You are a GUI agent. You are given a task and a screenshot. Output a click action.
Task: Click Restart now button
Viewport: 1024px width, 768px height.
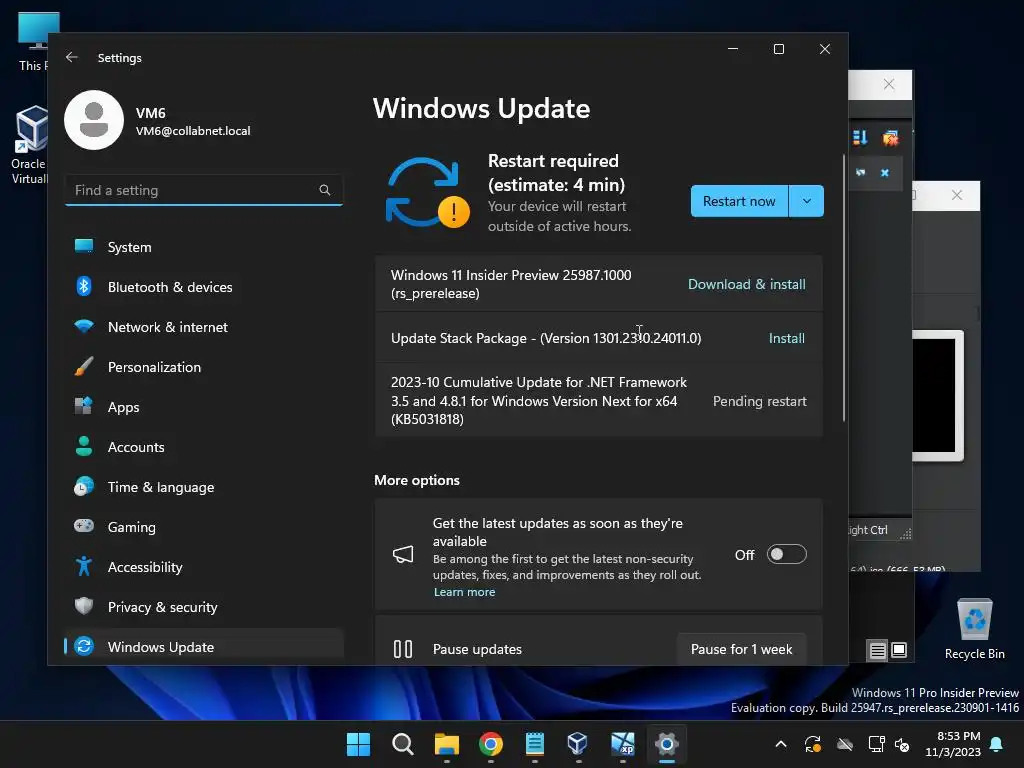[739, 201]
